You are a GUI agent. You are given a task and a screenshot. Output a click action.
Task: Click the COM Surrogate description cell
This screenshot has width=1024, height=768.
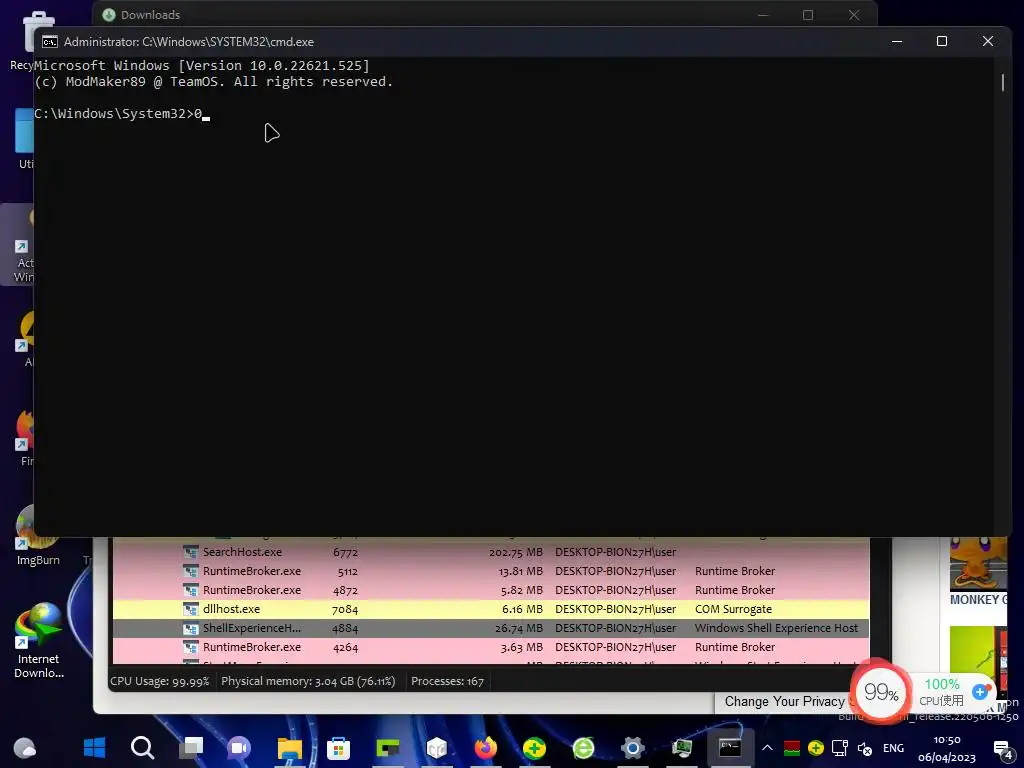733,609
